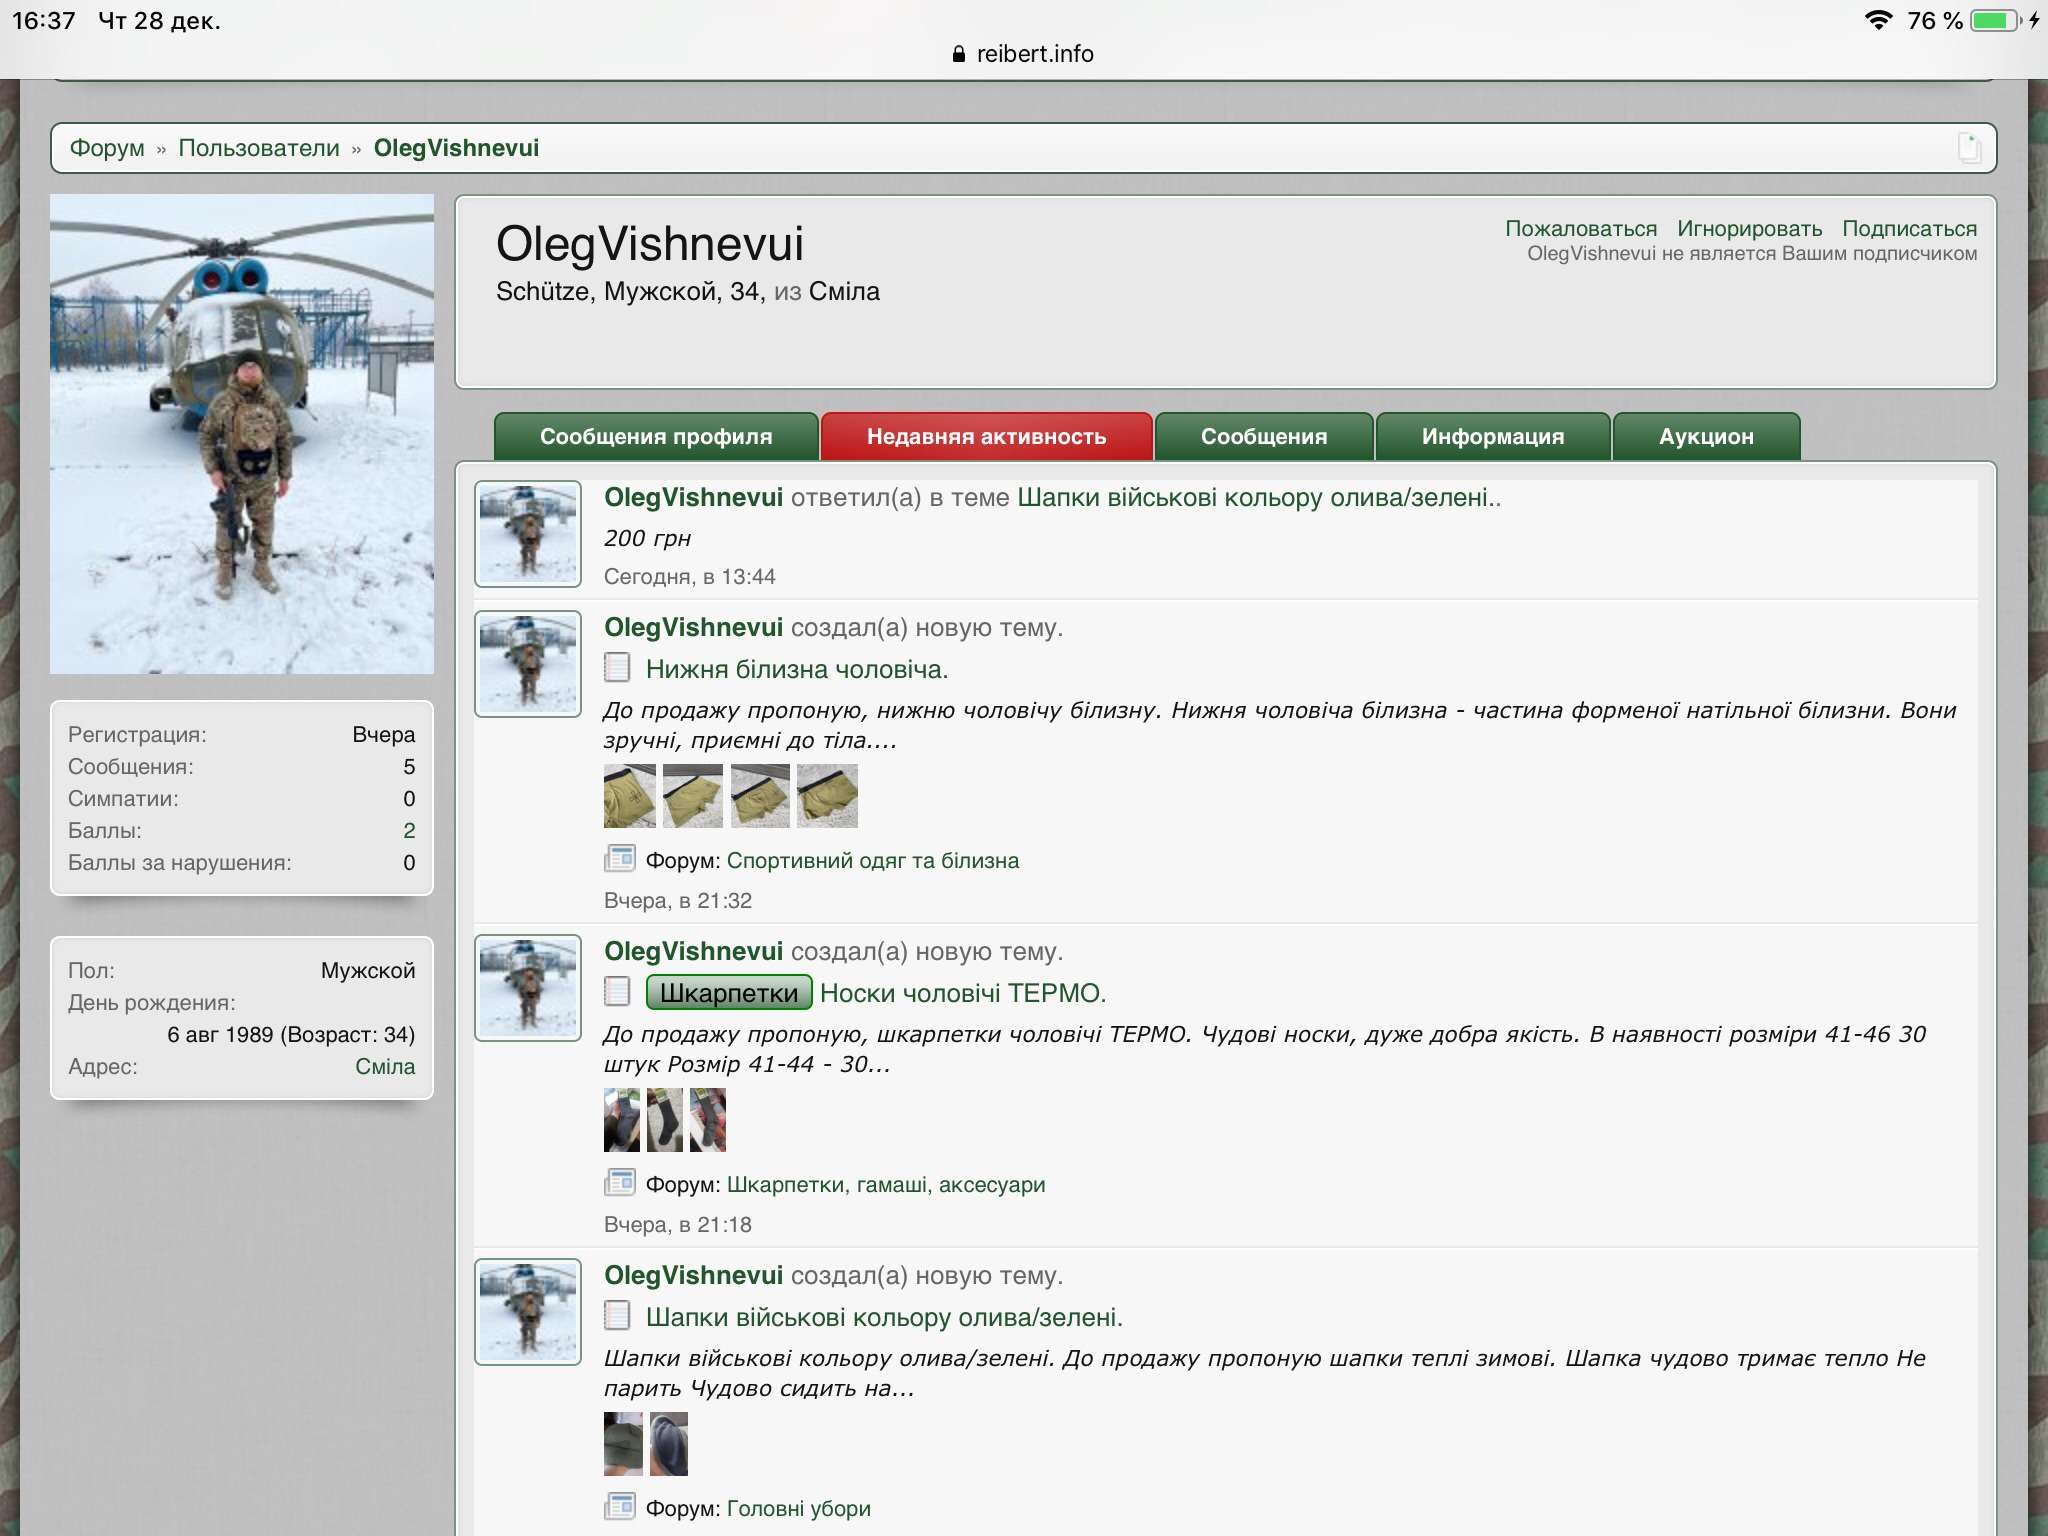Subscribe via the Подписаться link
The height and width of the screenshot is (1536, 2048).
tap(1909, 229)
